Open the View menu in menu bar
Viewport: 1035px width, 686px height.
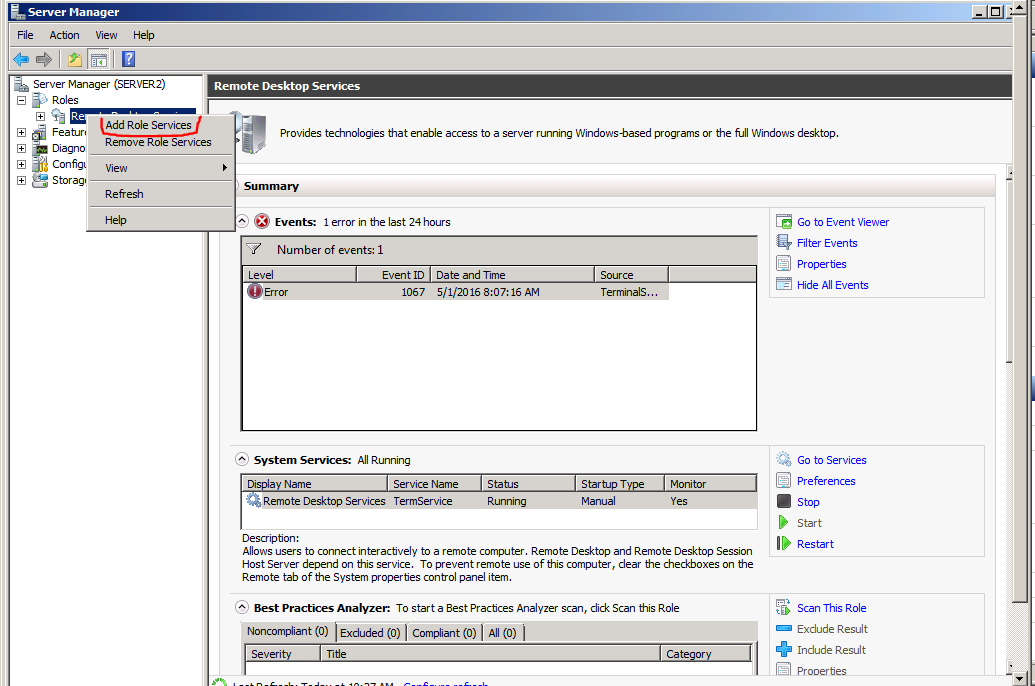(x=106, y=35)
